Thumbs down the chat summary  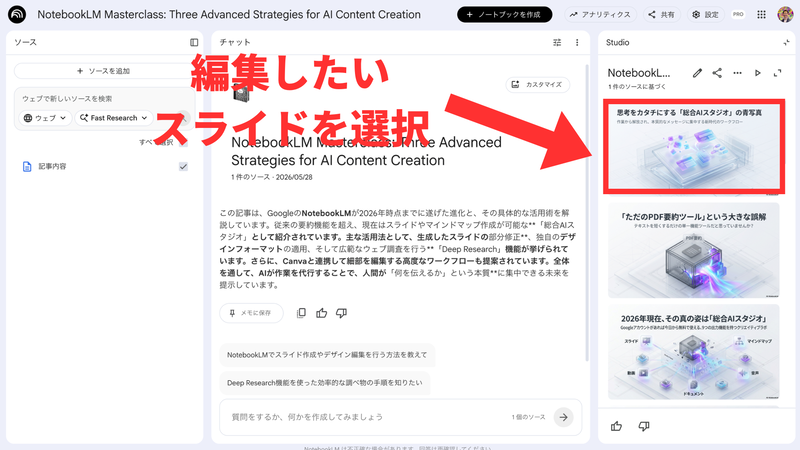(x=341, y=313)
